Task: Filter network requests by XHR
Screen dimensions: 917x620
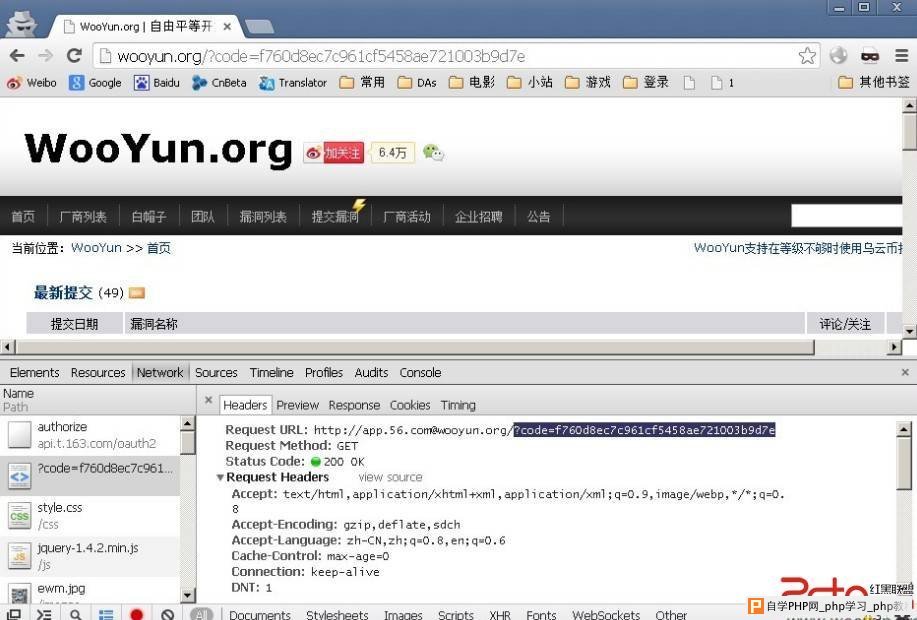Action: pyautogui.click(x=499, y=614)
